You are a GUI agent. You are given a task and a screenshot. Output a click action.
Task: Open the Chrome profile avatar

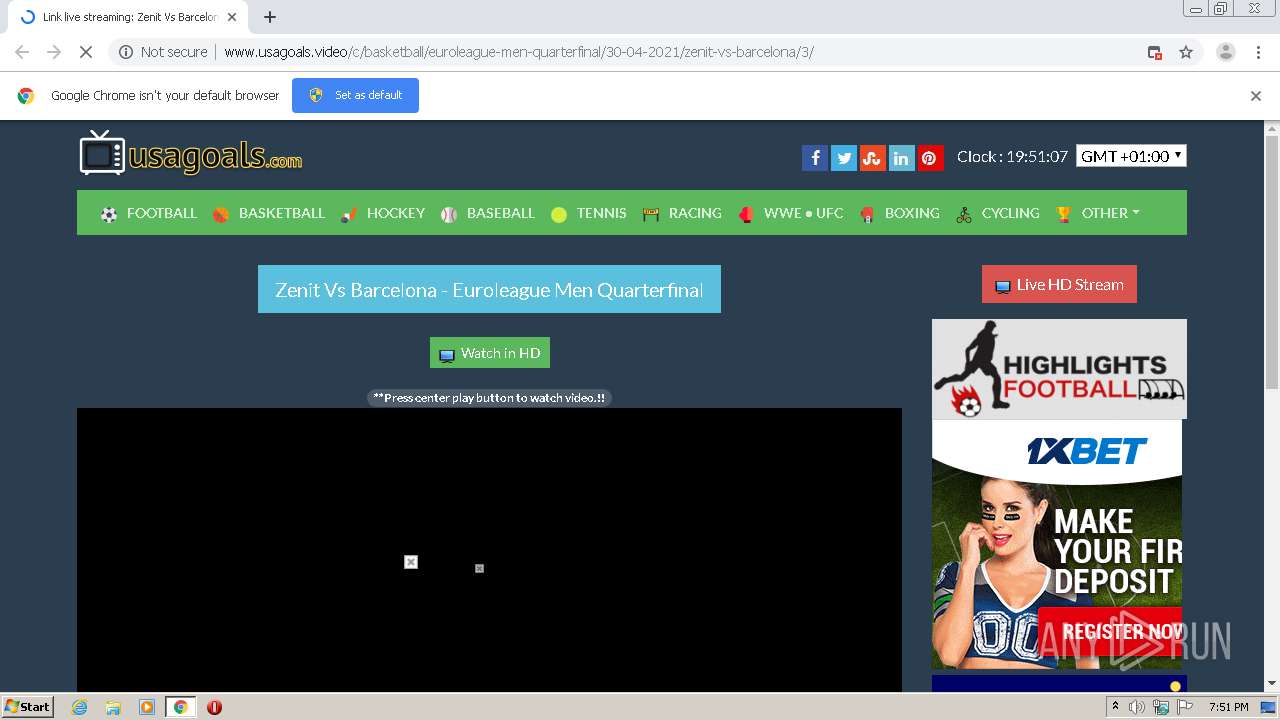[1225, 52]
